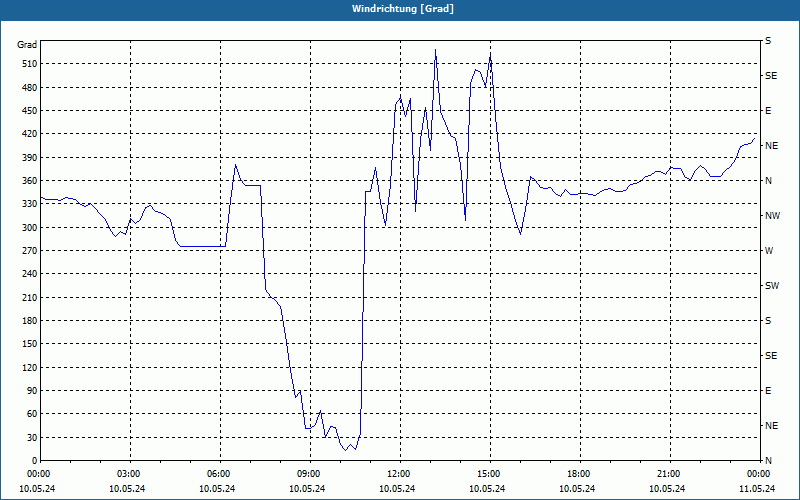This screenshot has width=800, height=500.
Task: Select the 210 y-axis value
Action: click(29, 297)
